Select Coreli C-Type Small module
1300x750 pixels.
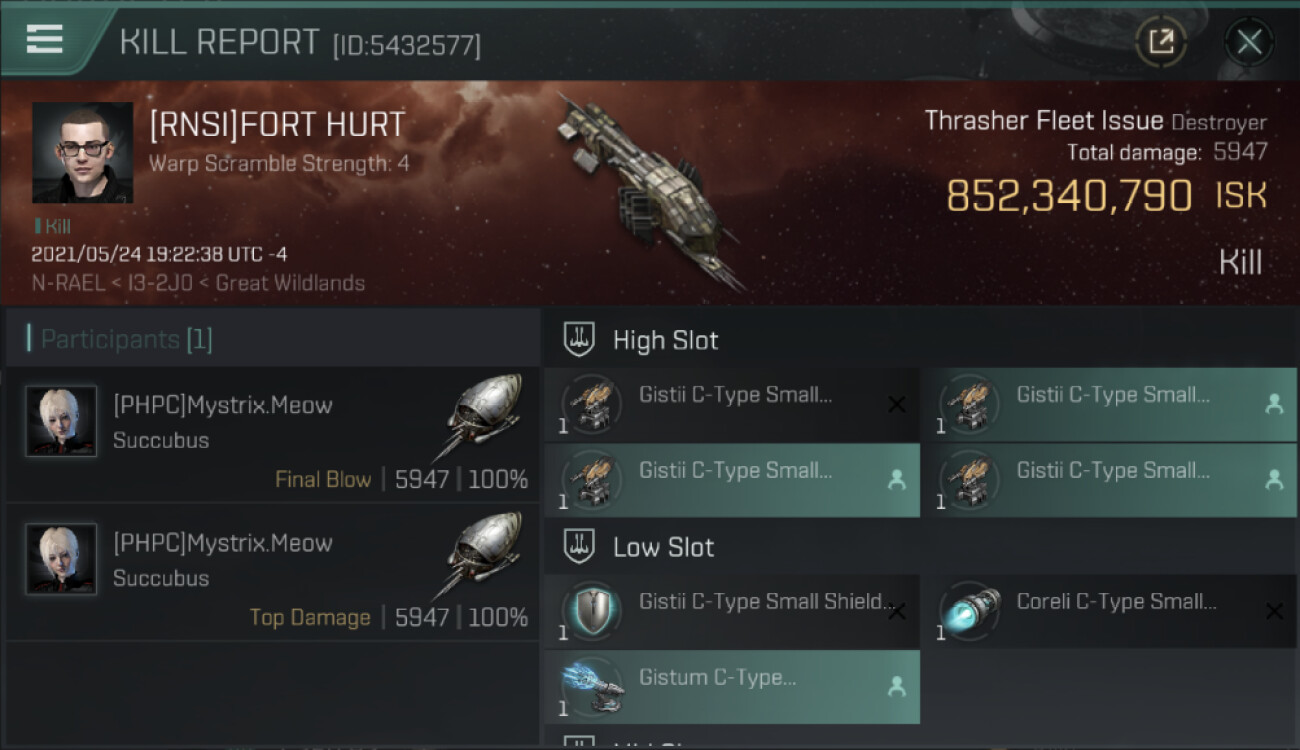tap(1109, 610)
